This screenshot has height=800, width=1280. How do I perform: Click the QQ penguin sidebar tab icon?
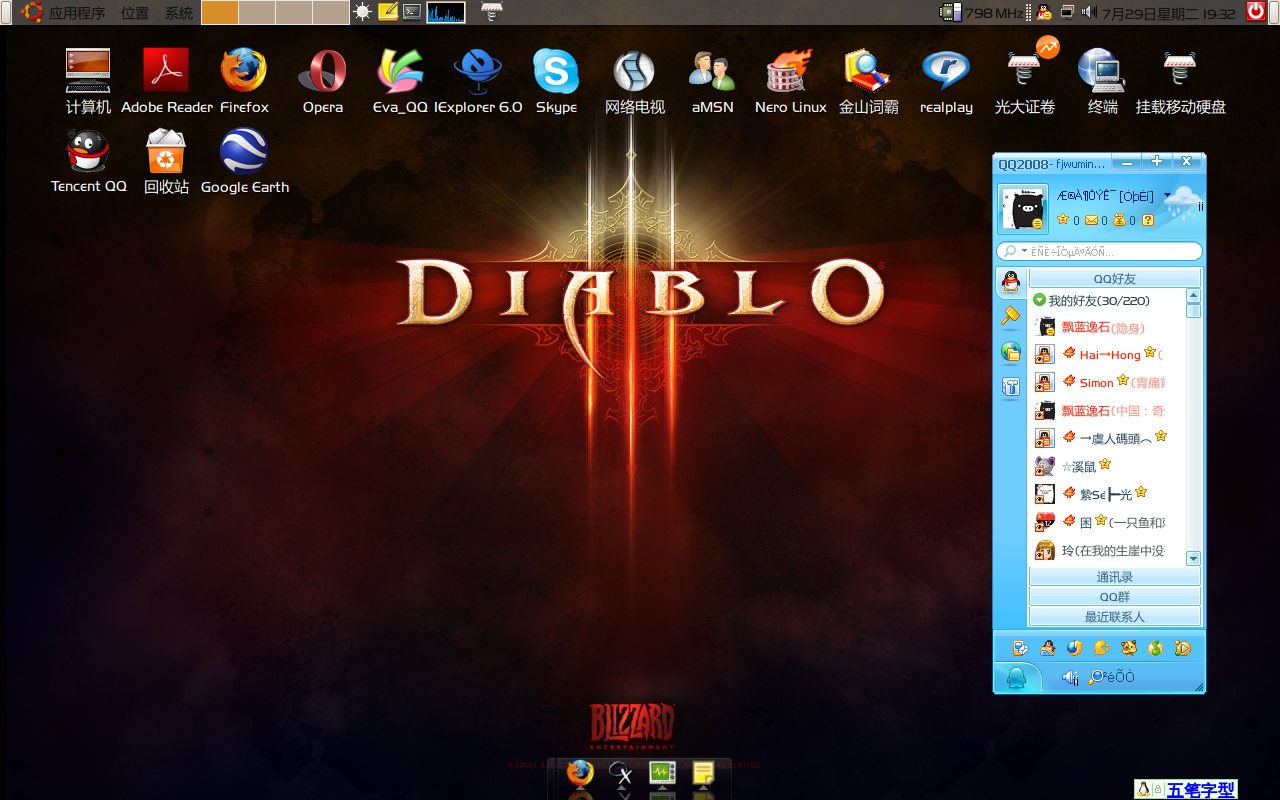[1011, 282]
